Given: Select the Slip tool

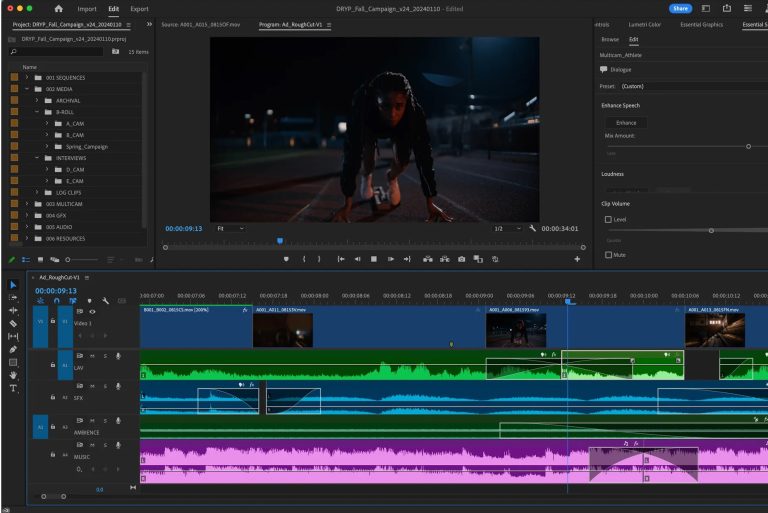Looking at the screenshot, I should 13,337.
